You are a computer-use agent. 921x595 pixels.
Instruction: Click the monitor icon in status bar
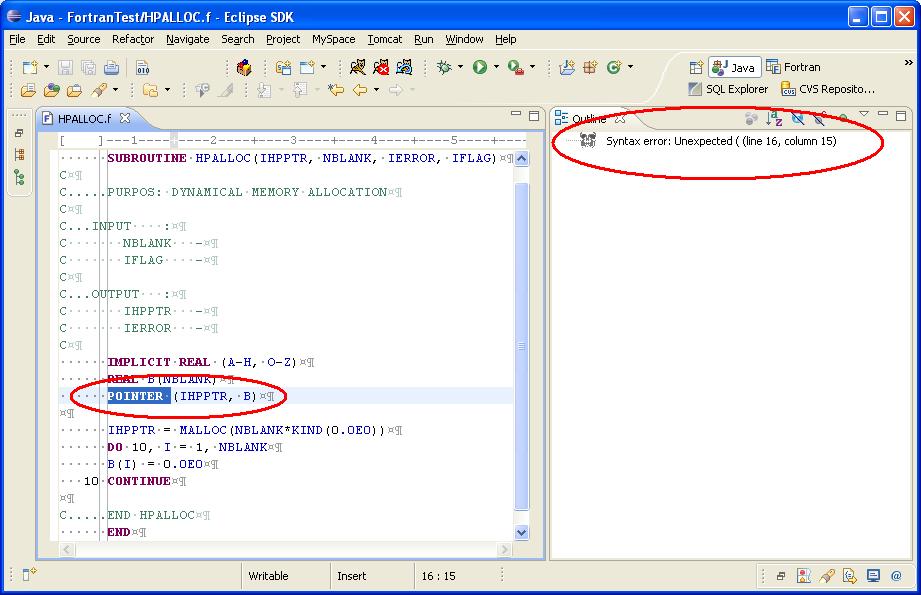pyautogui.click(x=873, y=576)
